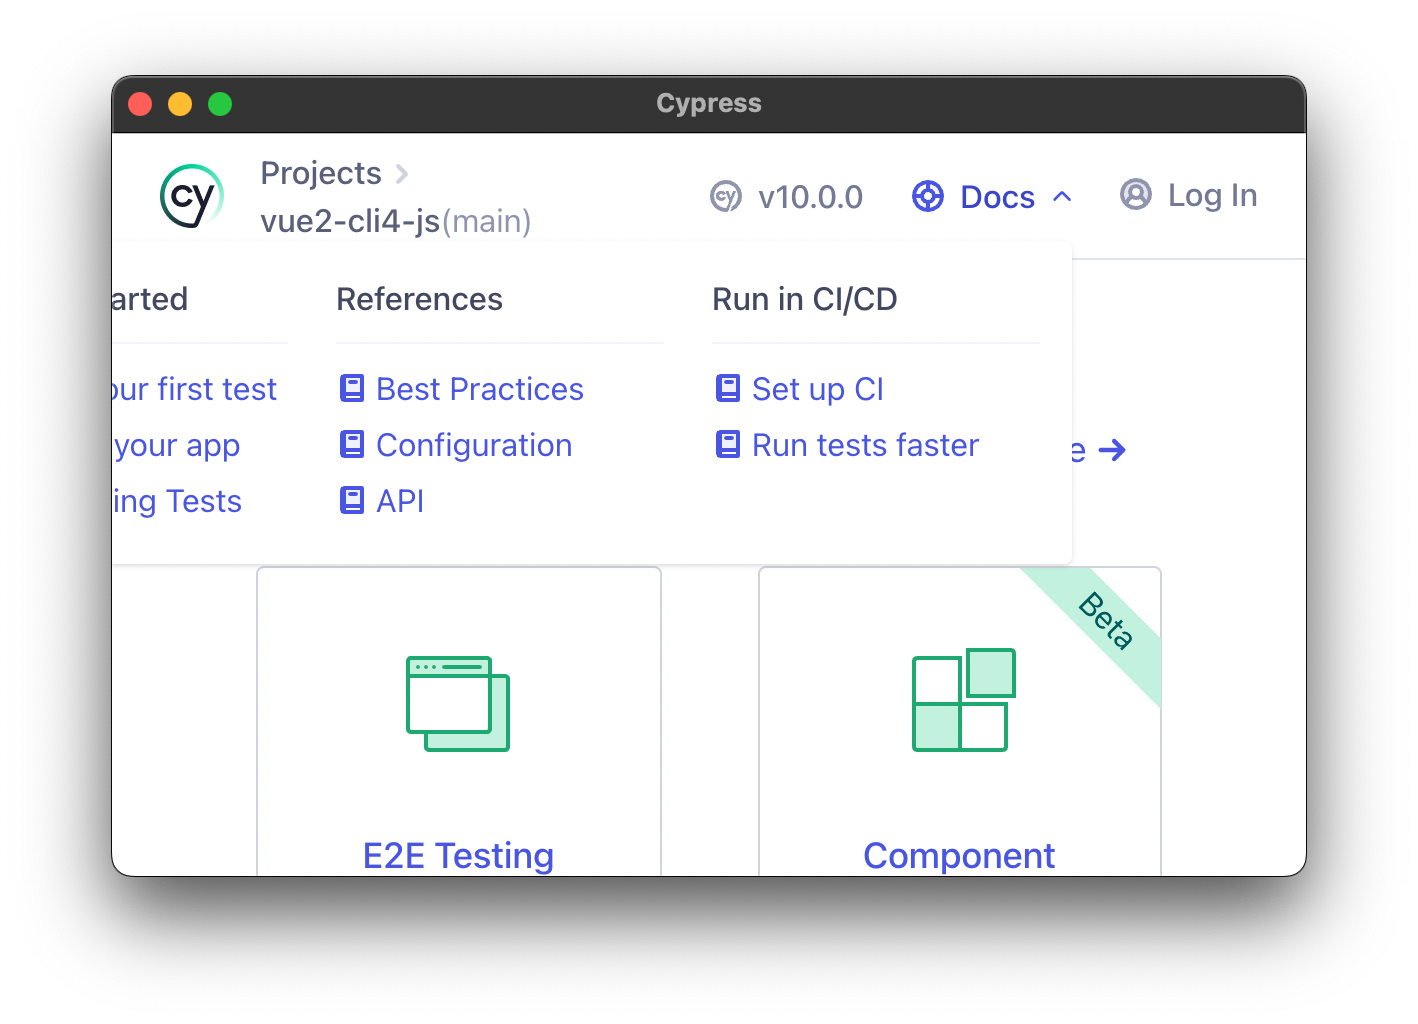Open the Log In page
Image resolution: width=1418 pixels, height=1024 pixels.
(x=1213, y=195)
